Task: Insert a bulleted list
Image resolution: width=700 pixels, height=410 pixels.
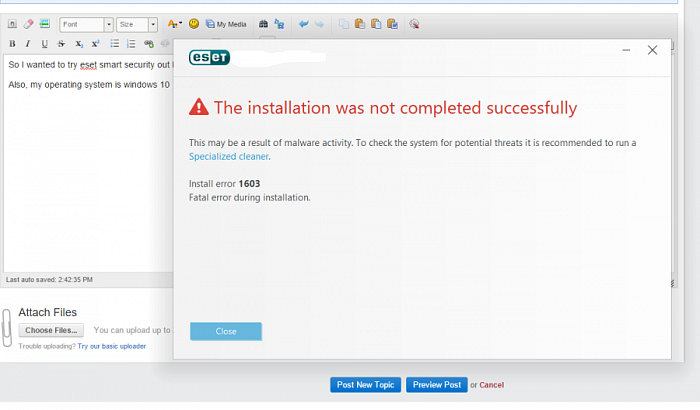Action: coord(115,44)
